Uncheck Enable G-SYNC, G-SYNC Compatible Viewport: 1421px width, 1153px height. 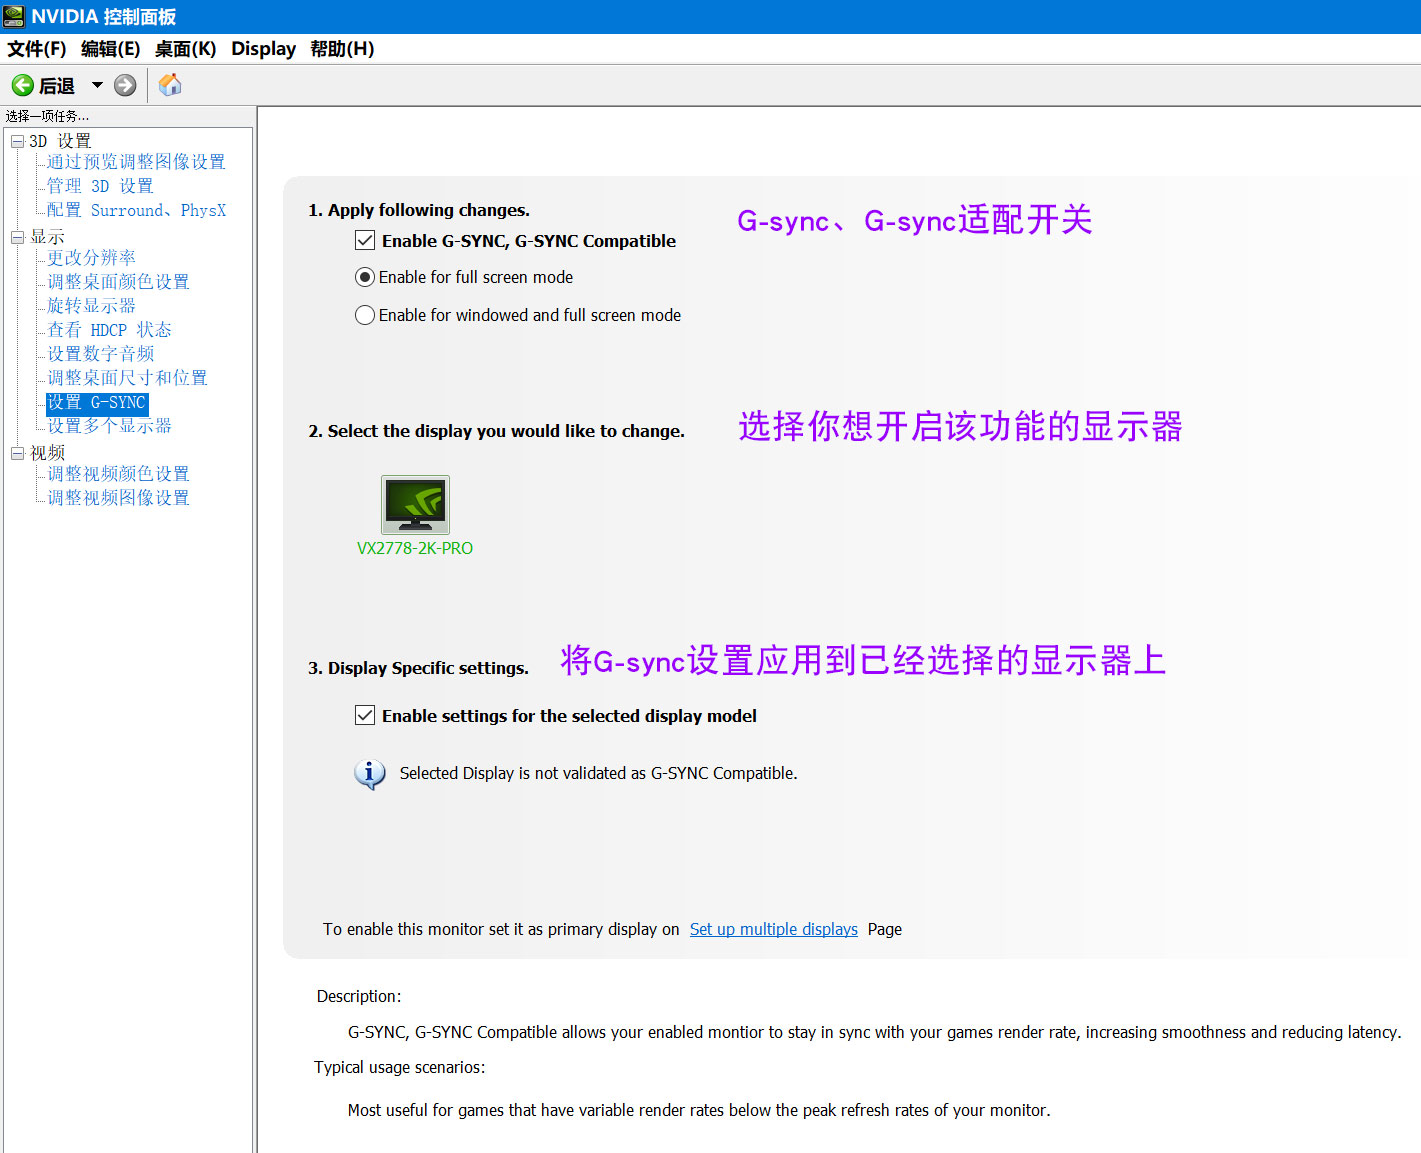pos(365,240)
